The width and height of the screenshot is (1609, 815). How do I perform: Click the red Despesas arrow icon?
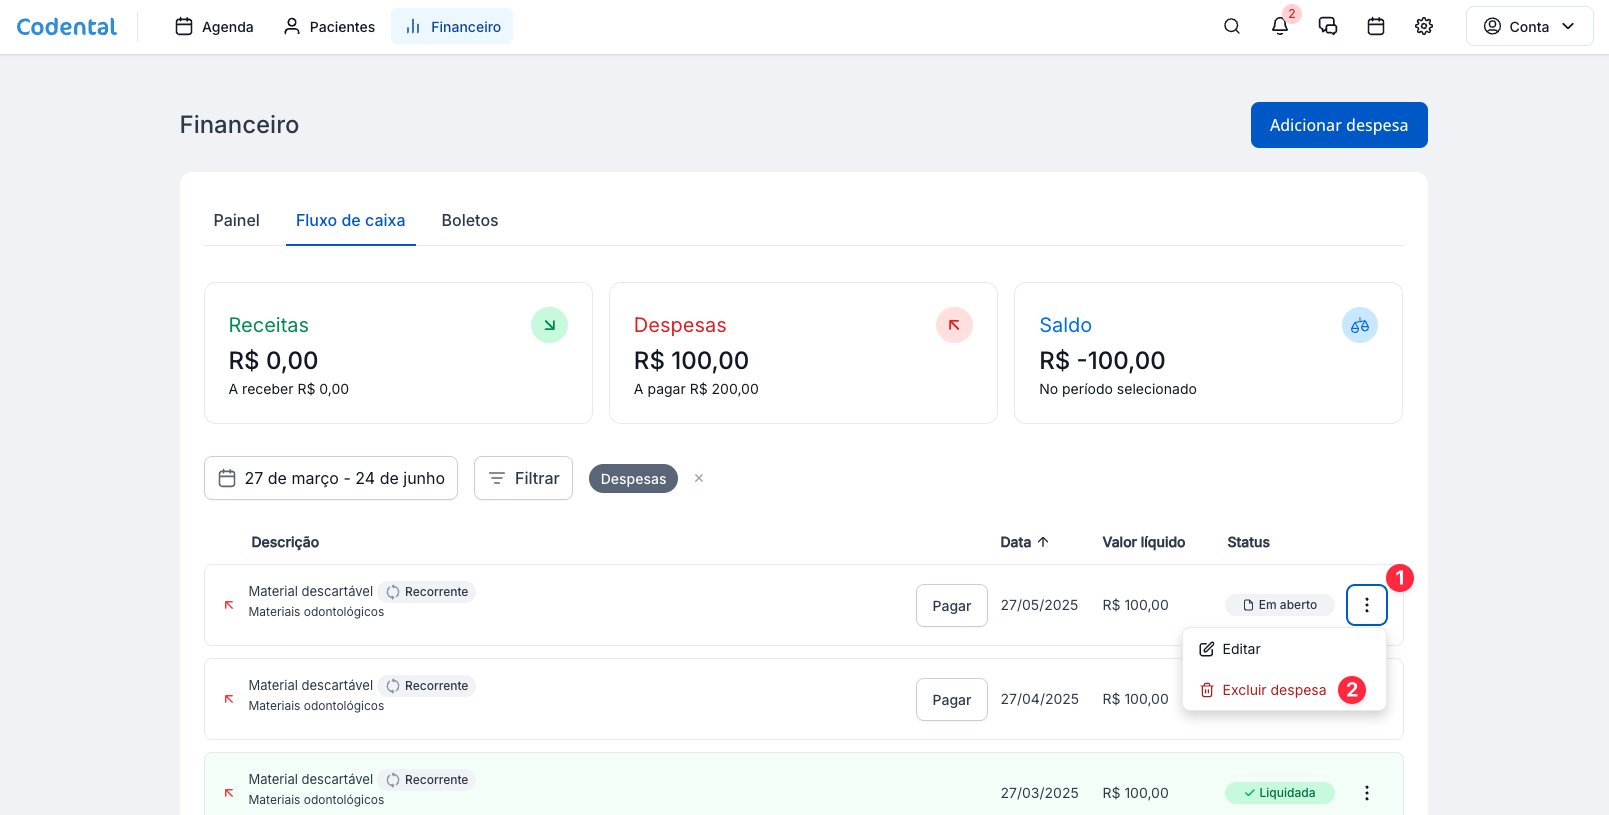(x=954, y=325)
